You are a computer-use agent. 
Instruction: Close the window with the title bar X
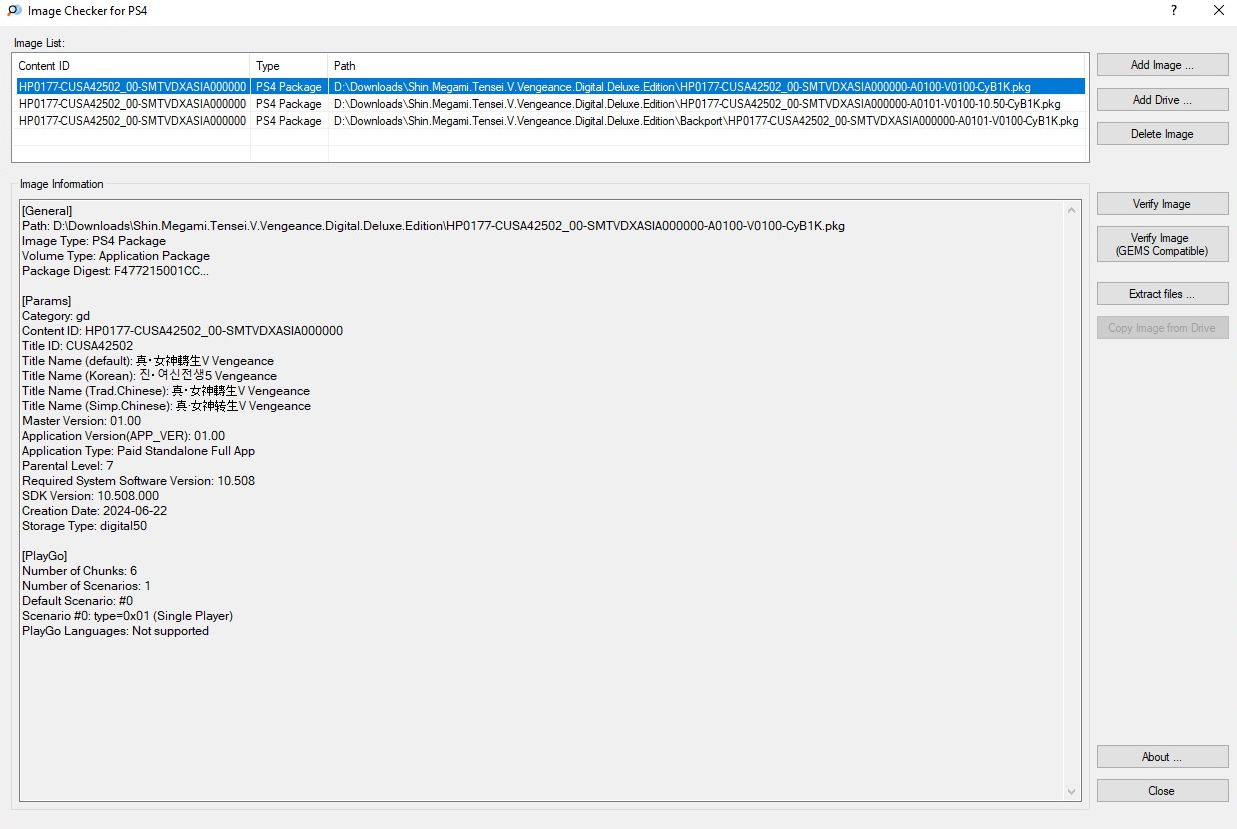[1217, 11]
